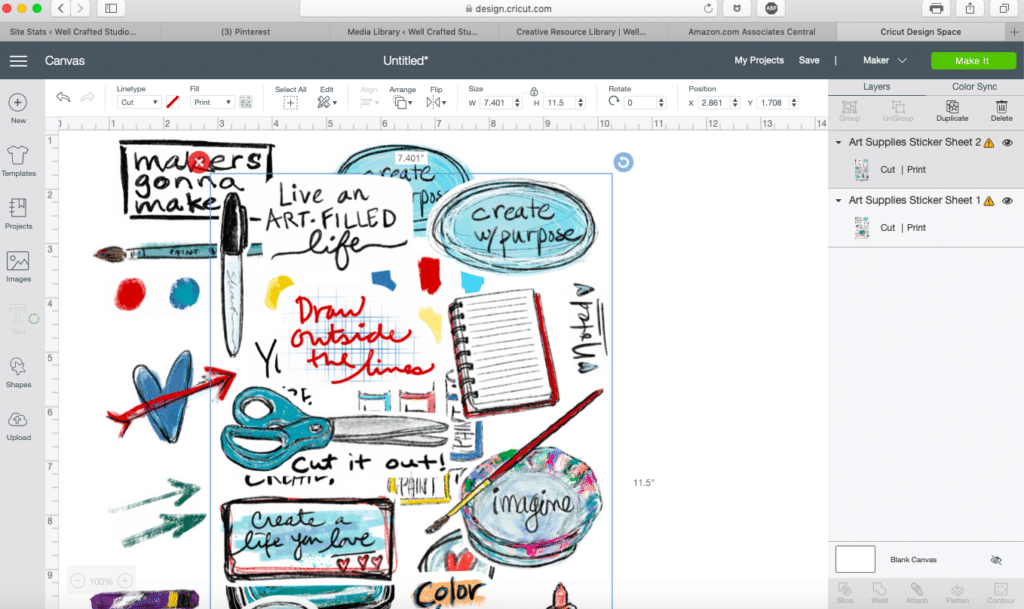Undo the last action
Viewport: 1024px width, 609px height.
click(x=63, y=97)
